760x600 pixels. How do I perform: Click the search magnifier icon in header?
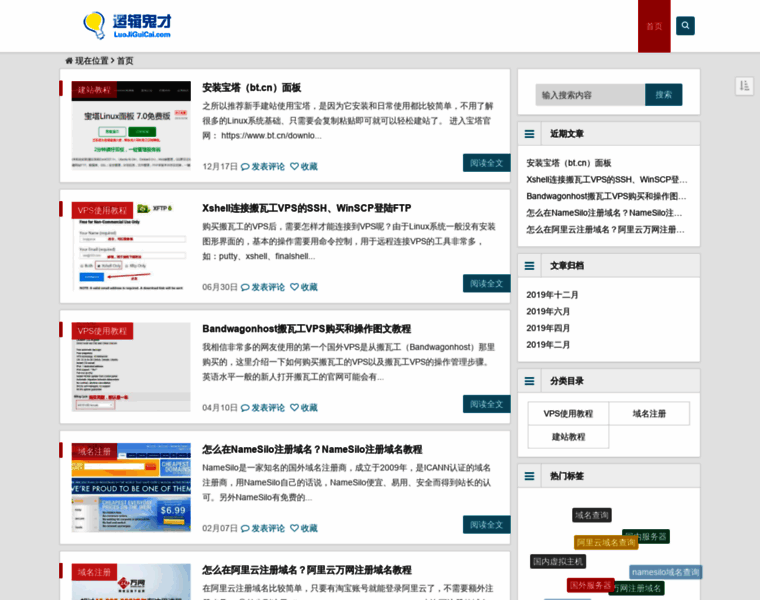point(685,26)
